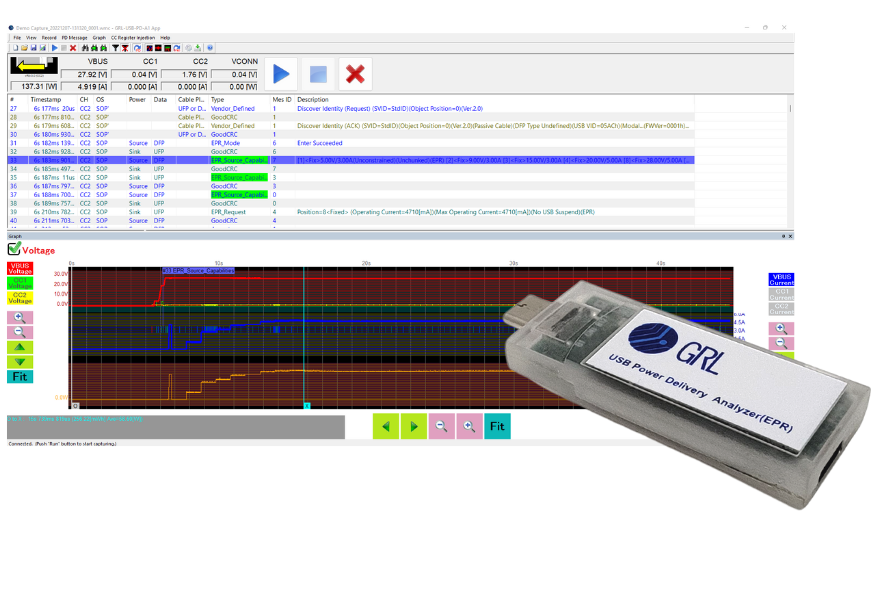Click the horizontal Fit button below graph

pyautogui.click(x=497, y=427)
